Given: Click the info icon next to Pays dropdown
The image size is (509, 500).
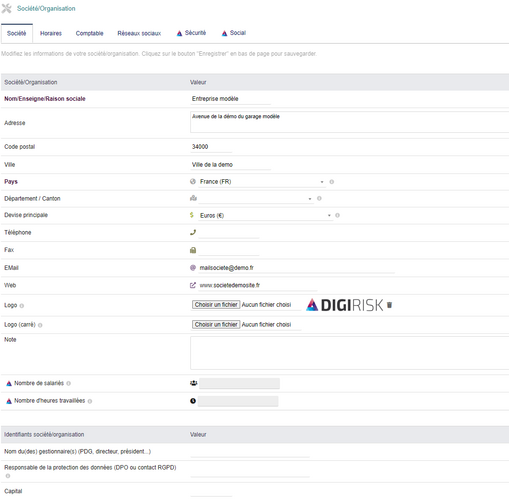Looking at the screenshot, I should 332,182.
